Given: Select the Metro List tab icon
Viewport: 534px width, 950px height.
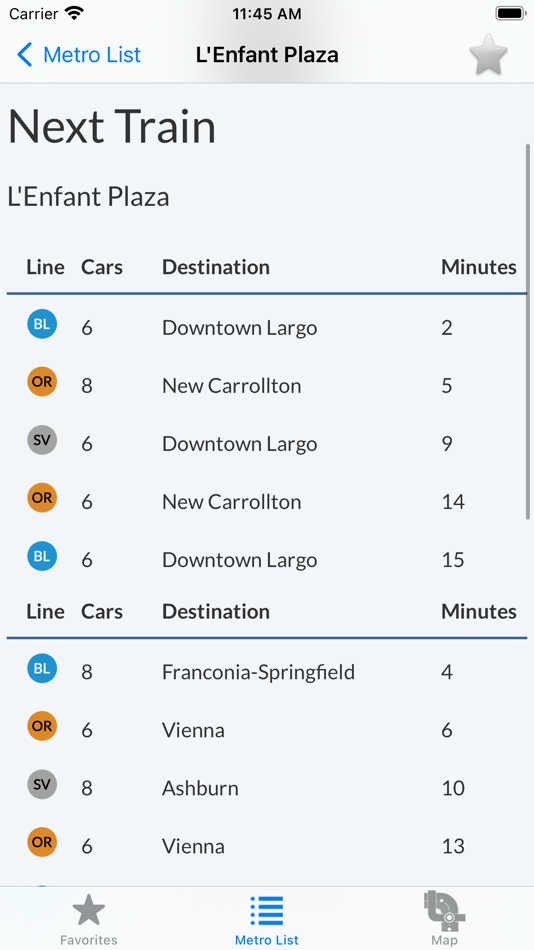Looking at the screenshot, I should pos(267,911).
